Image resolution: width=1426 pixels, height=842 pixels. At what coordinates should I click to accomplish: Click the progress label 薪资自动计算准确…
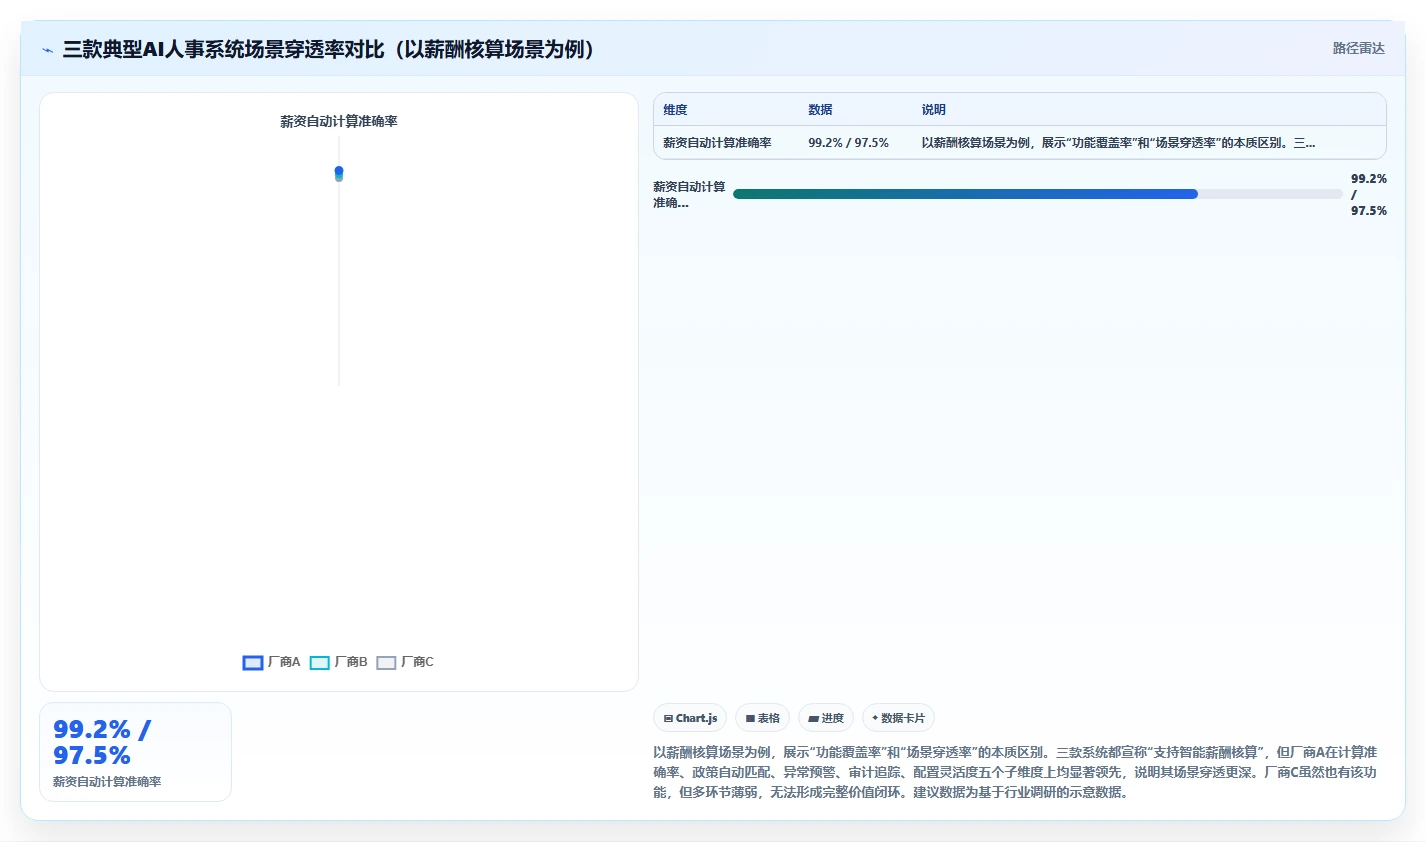tap(689, 194)
